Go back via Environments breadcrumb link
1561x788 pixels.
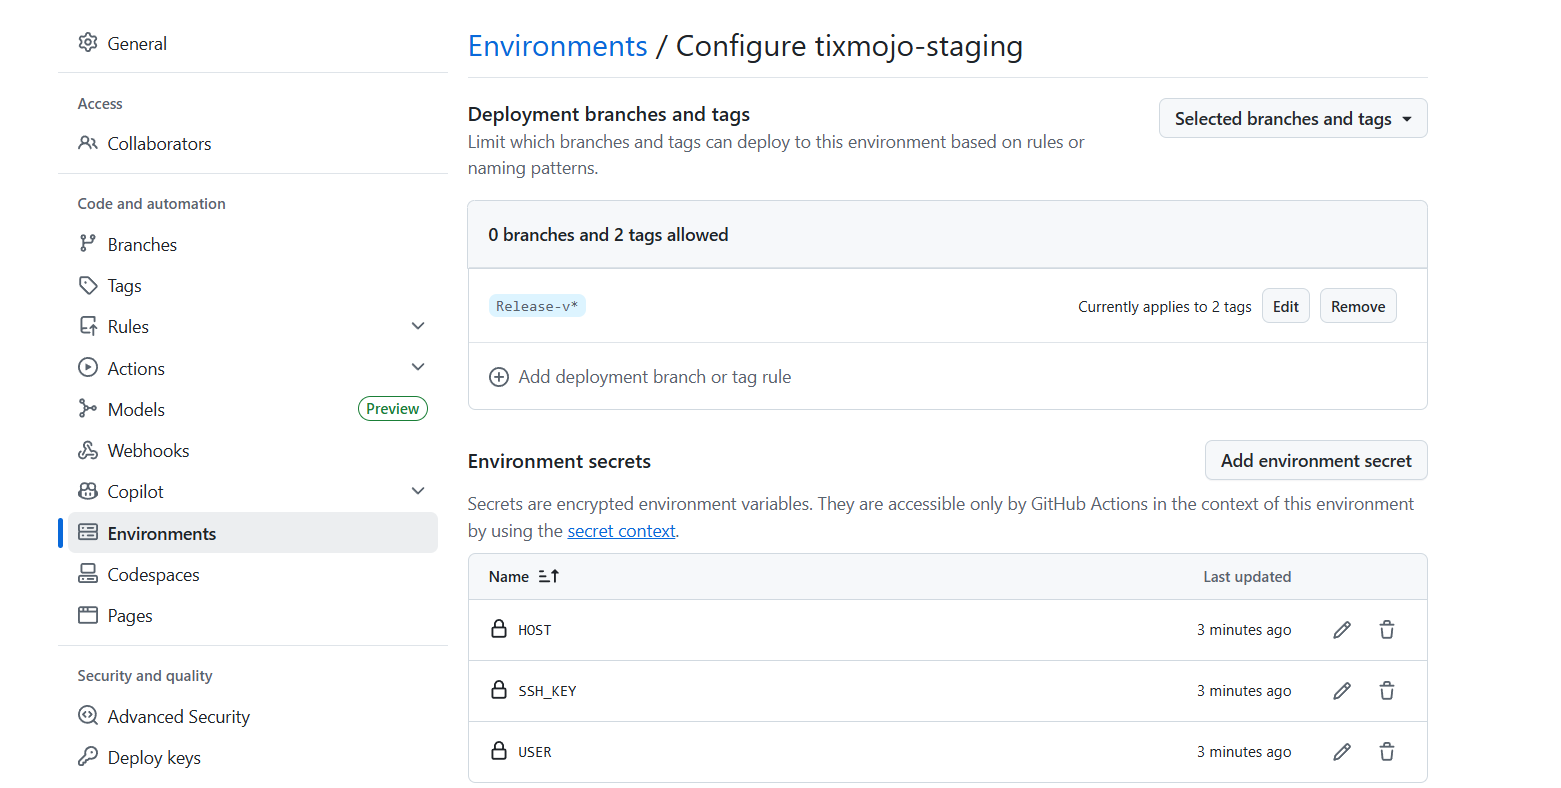click(558, 46)
